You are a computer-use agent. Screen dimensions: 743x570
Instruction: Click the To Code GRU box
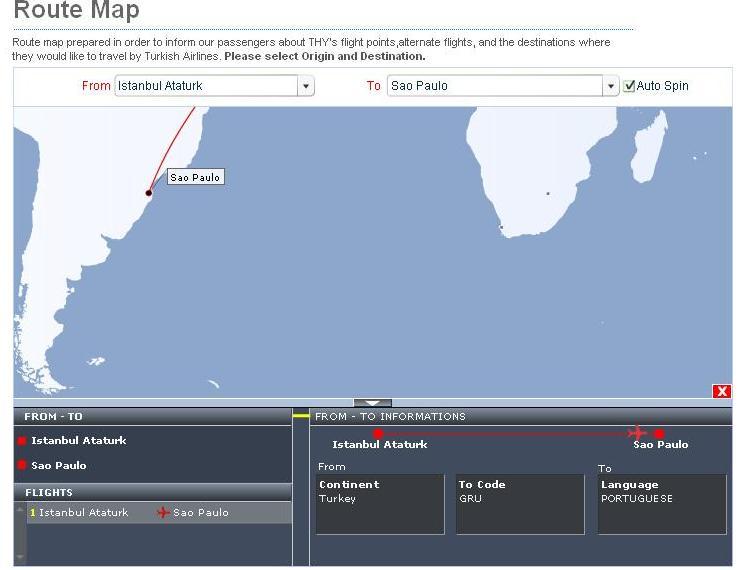(520, 504)
